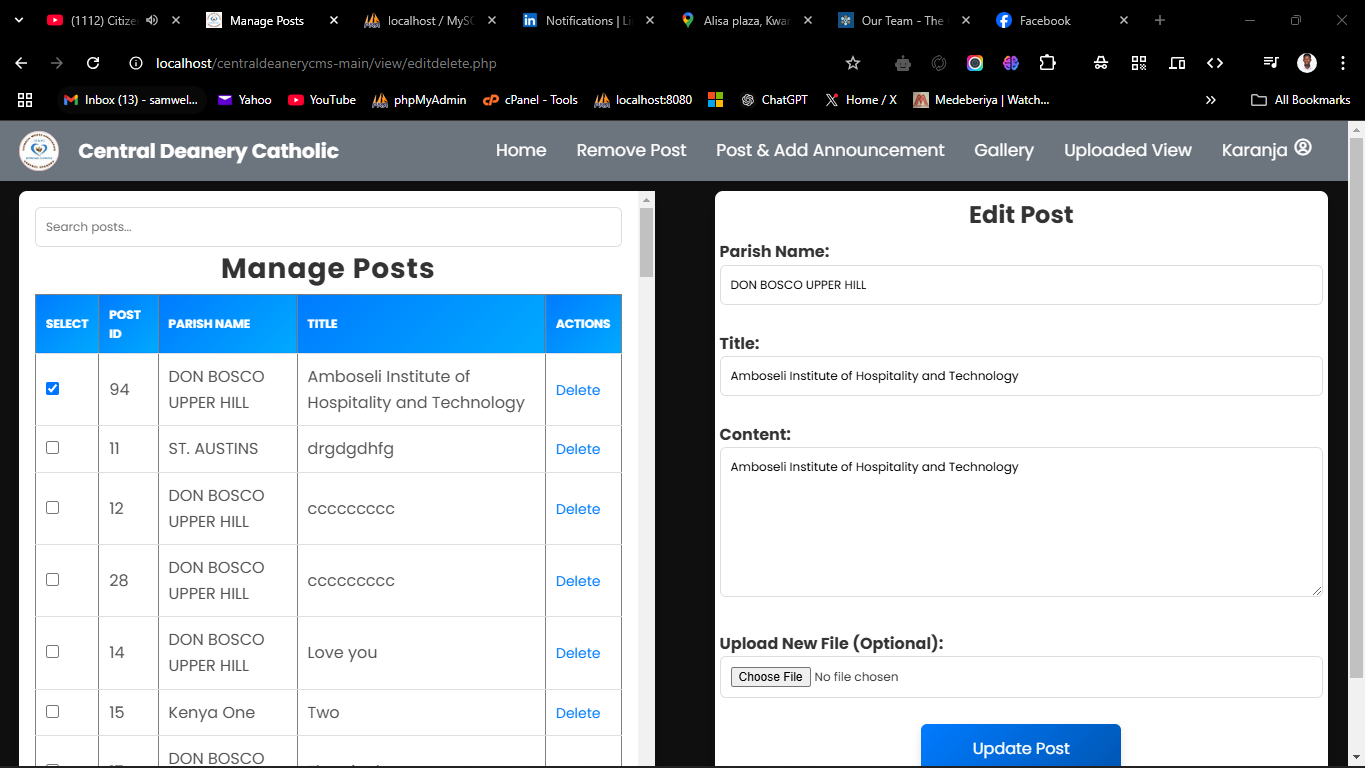The image size is (1365, 768).
Task: Open the media controls icon
Action: point(1271,63)
